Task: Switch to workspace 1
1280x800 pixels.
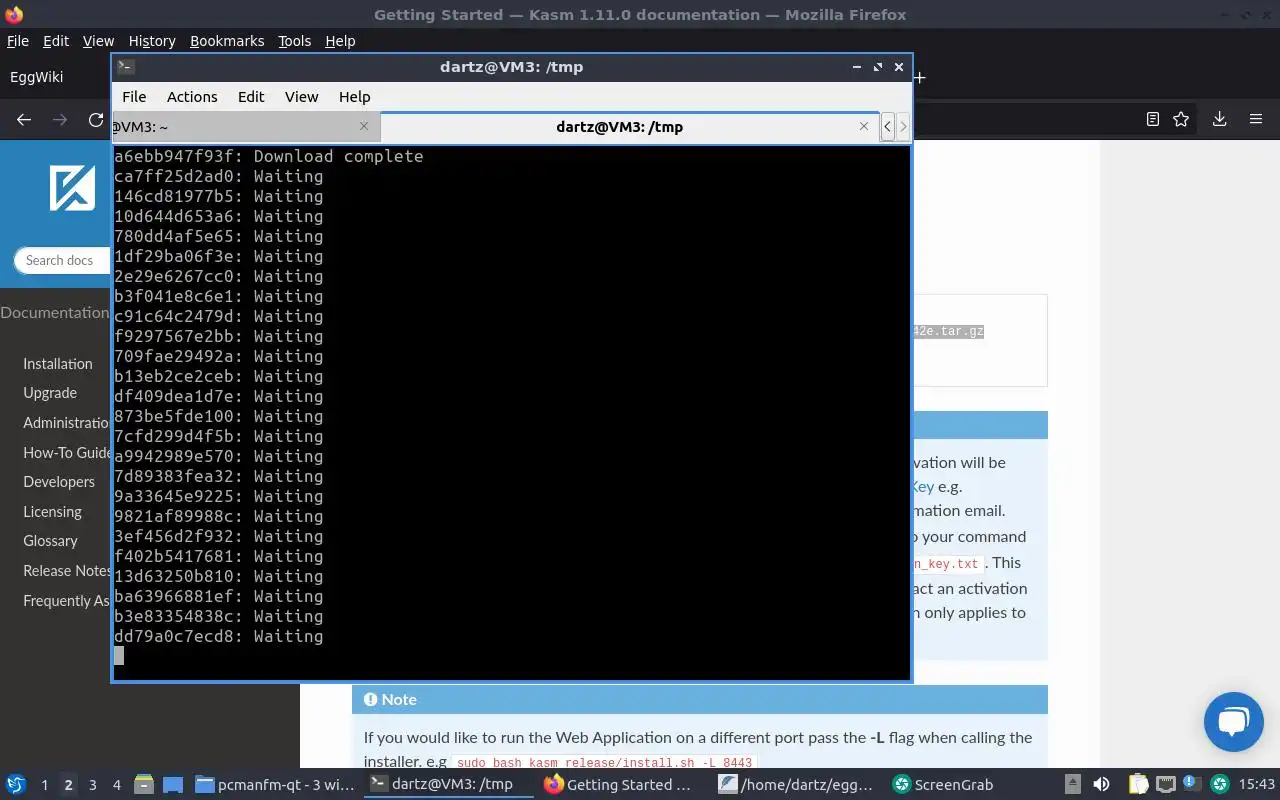Action: point(44,785)
